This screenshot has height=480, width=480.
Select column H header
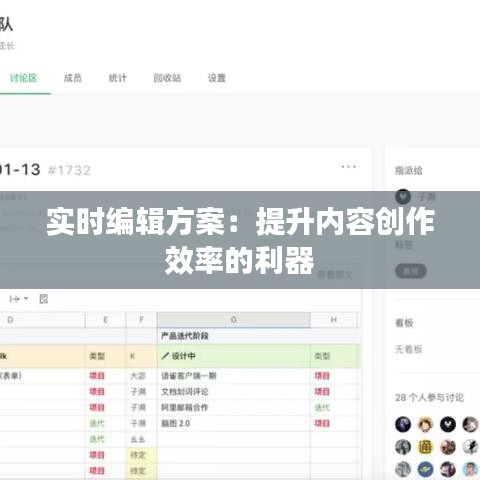(x=334, y=320)
